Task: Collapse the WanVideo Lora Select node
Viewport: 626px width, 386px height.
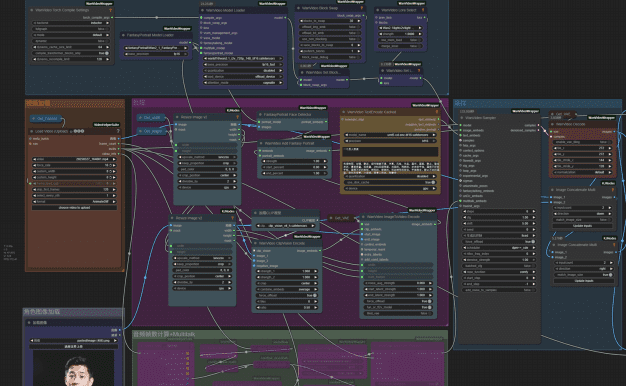Action: click(x=377, y=10)
